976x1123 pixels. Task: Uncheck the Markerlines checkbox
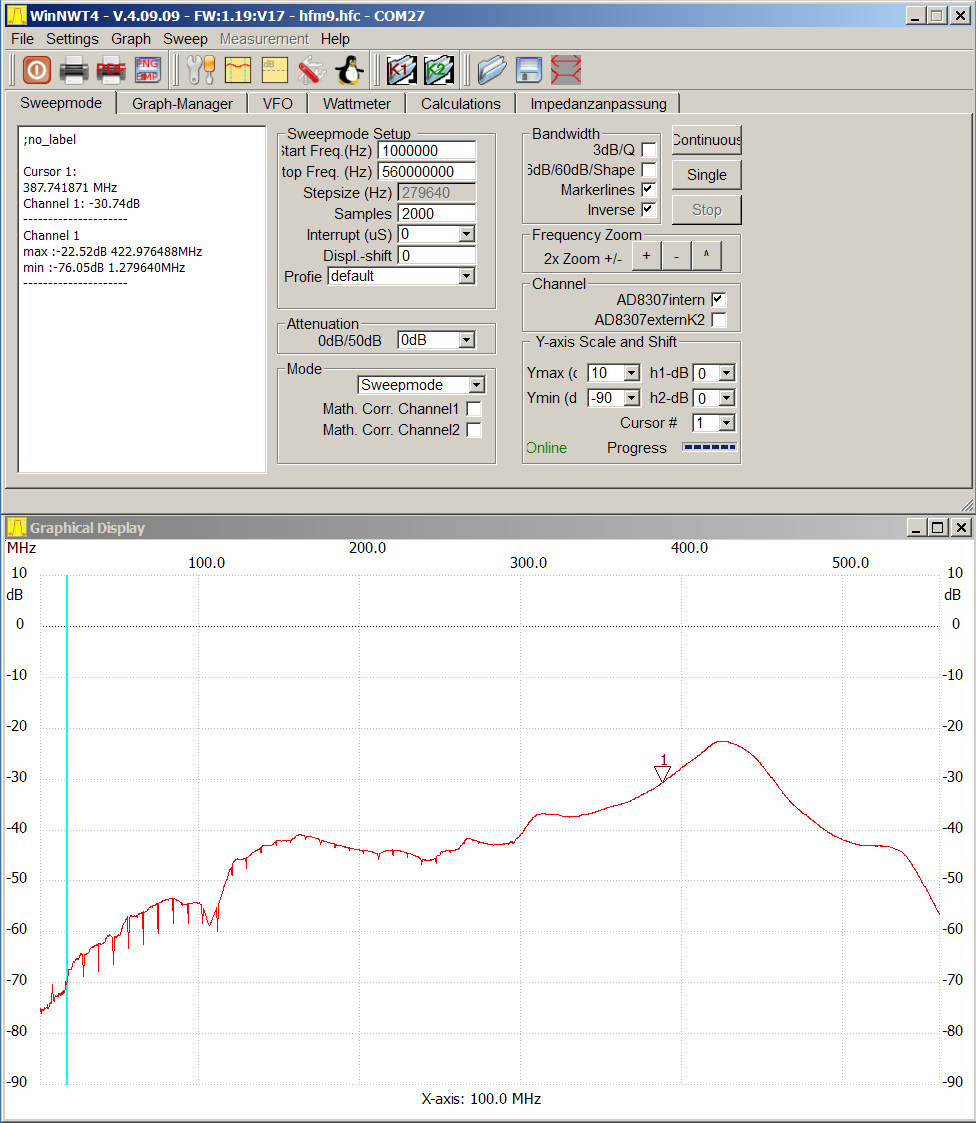pos(649,190)
